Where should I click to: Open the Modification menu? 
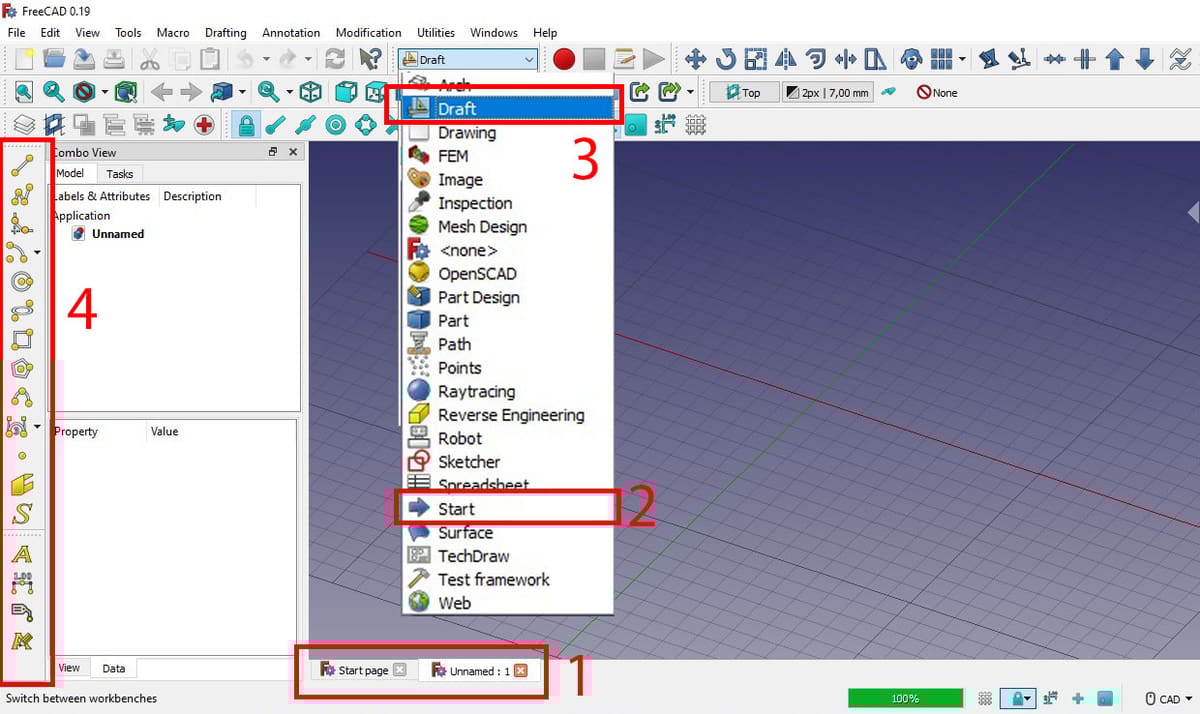(x=368, y=33)
